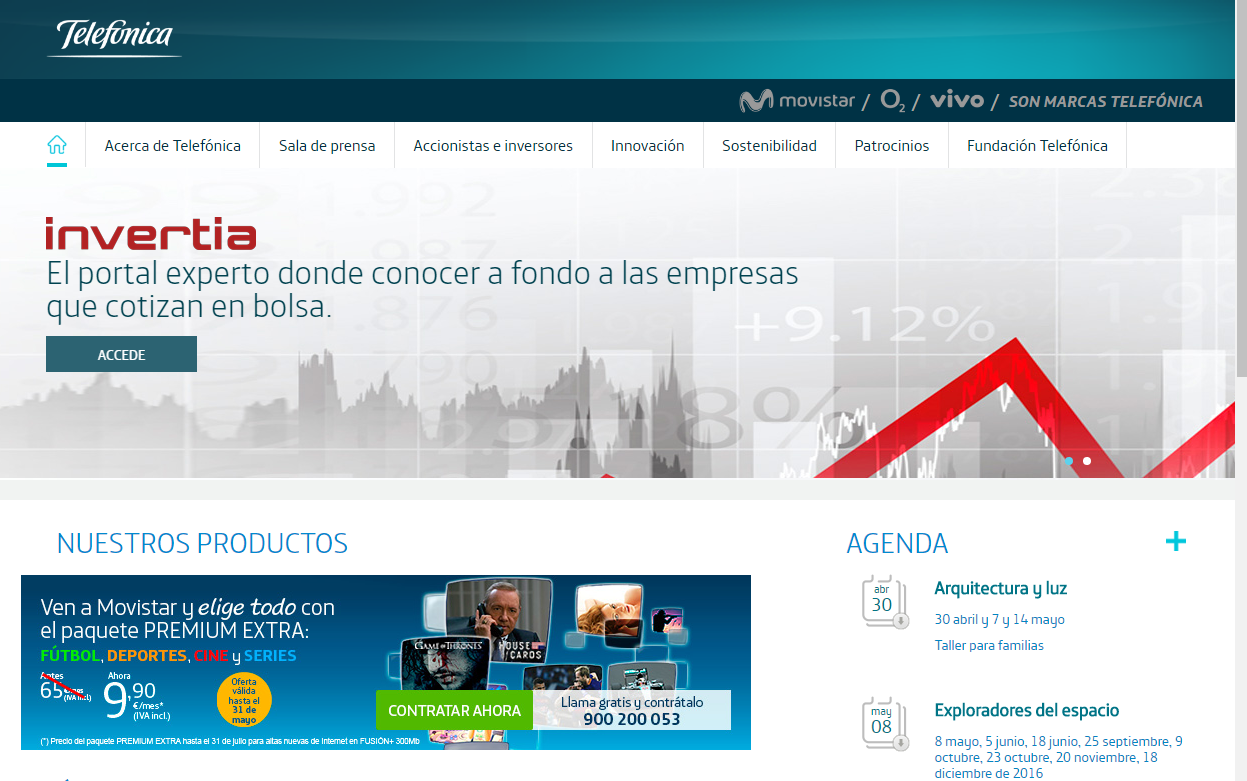Open Patrocinios menu
Screen dimensions: 1247x781
pos(892,145)
